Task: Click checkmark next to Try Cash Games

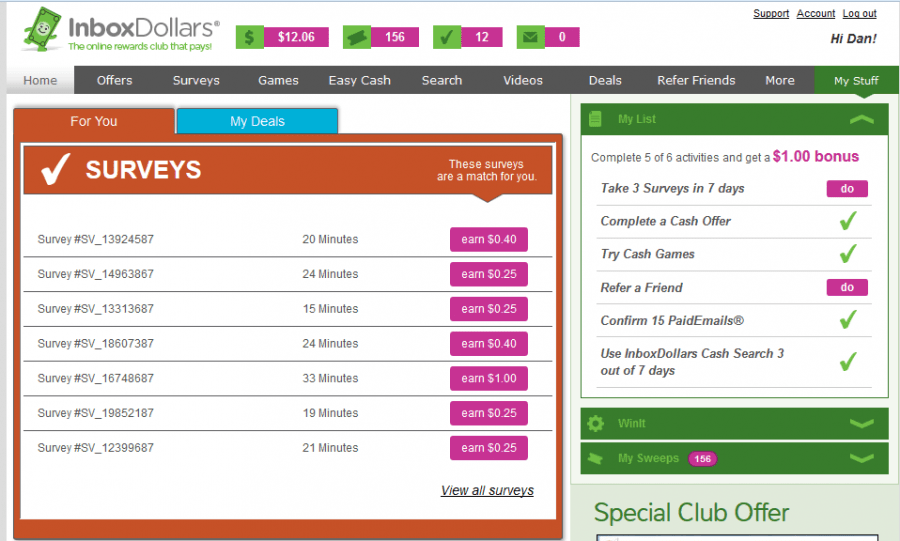Action: (x=847, y=254)
